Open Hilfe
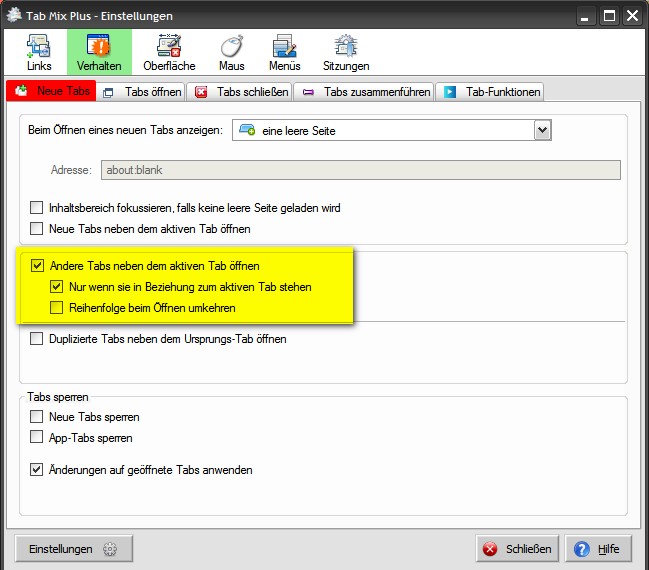Image resolution: width=649 pixels, height=570 pixels. [x=599, y=548]
